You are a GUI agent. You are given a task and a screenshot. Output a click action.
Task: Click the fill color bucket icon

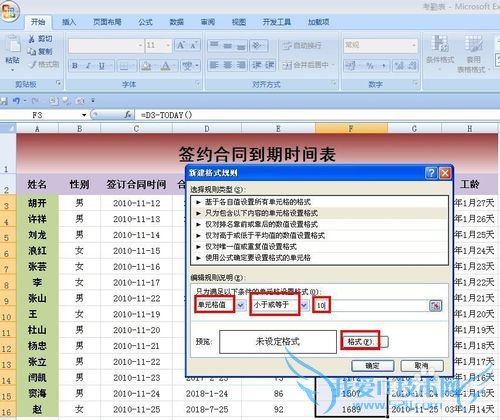pyautogui.click(x=146, y=66)
